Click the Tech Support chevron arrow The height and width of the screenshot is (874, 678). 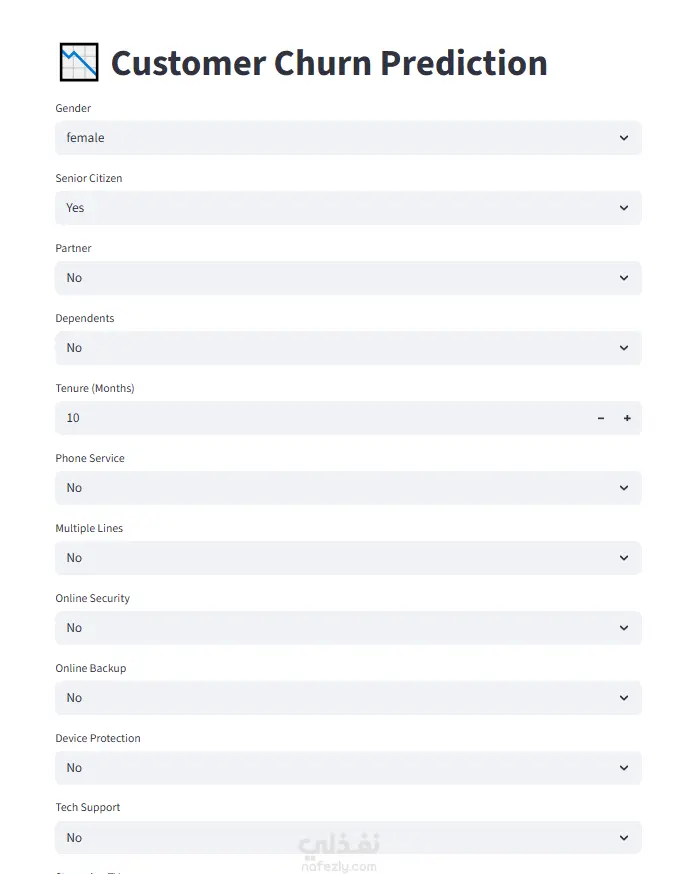point(624,838)
